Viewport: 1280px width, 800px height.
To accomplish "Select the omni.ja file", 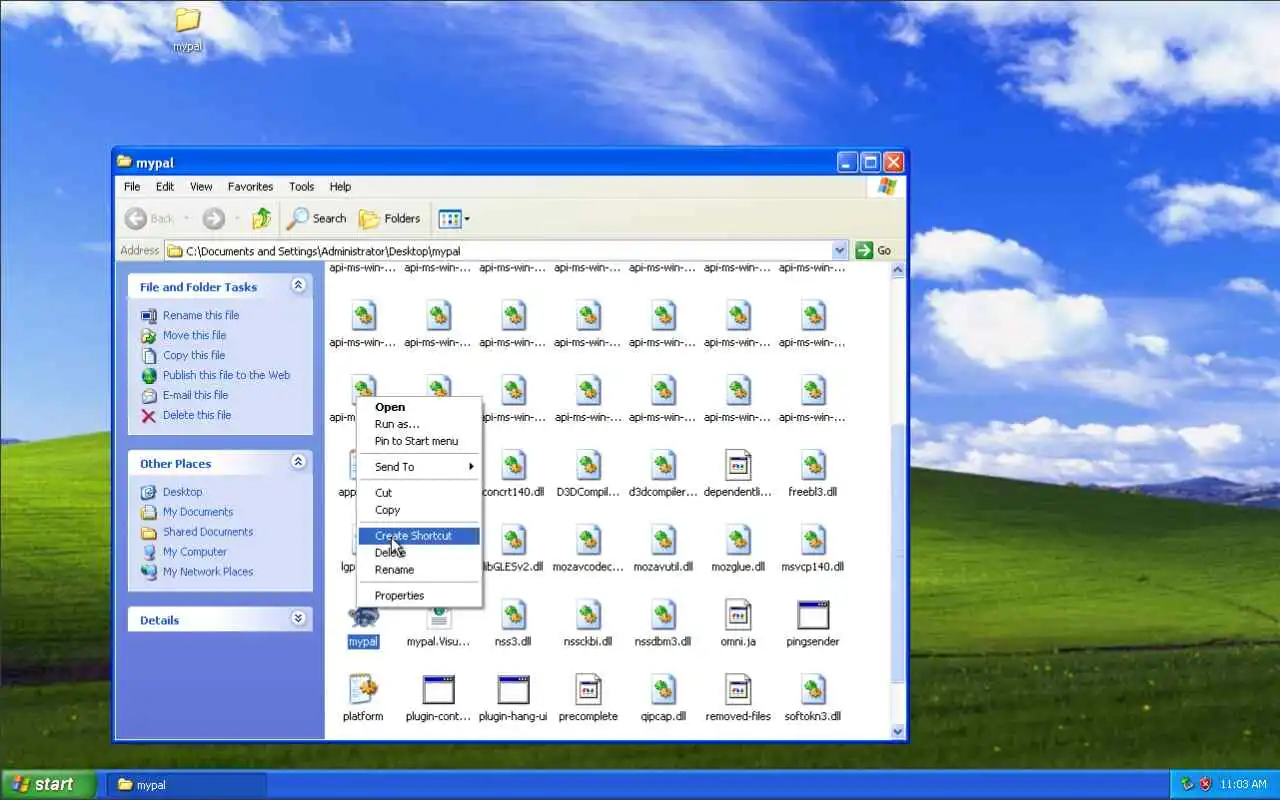I will pos(738,624).
